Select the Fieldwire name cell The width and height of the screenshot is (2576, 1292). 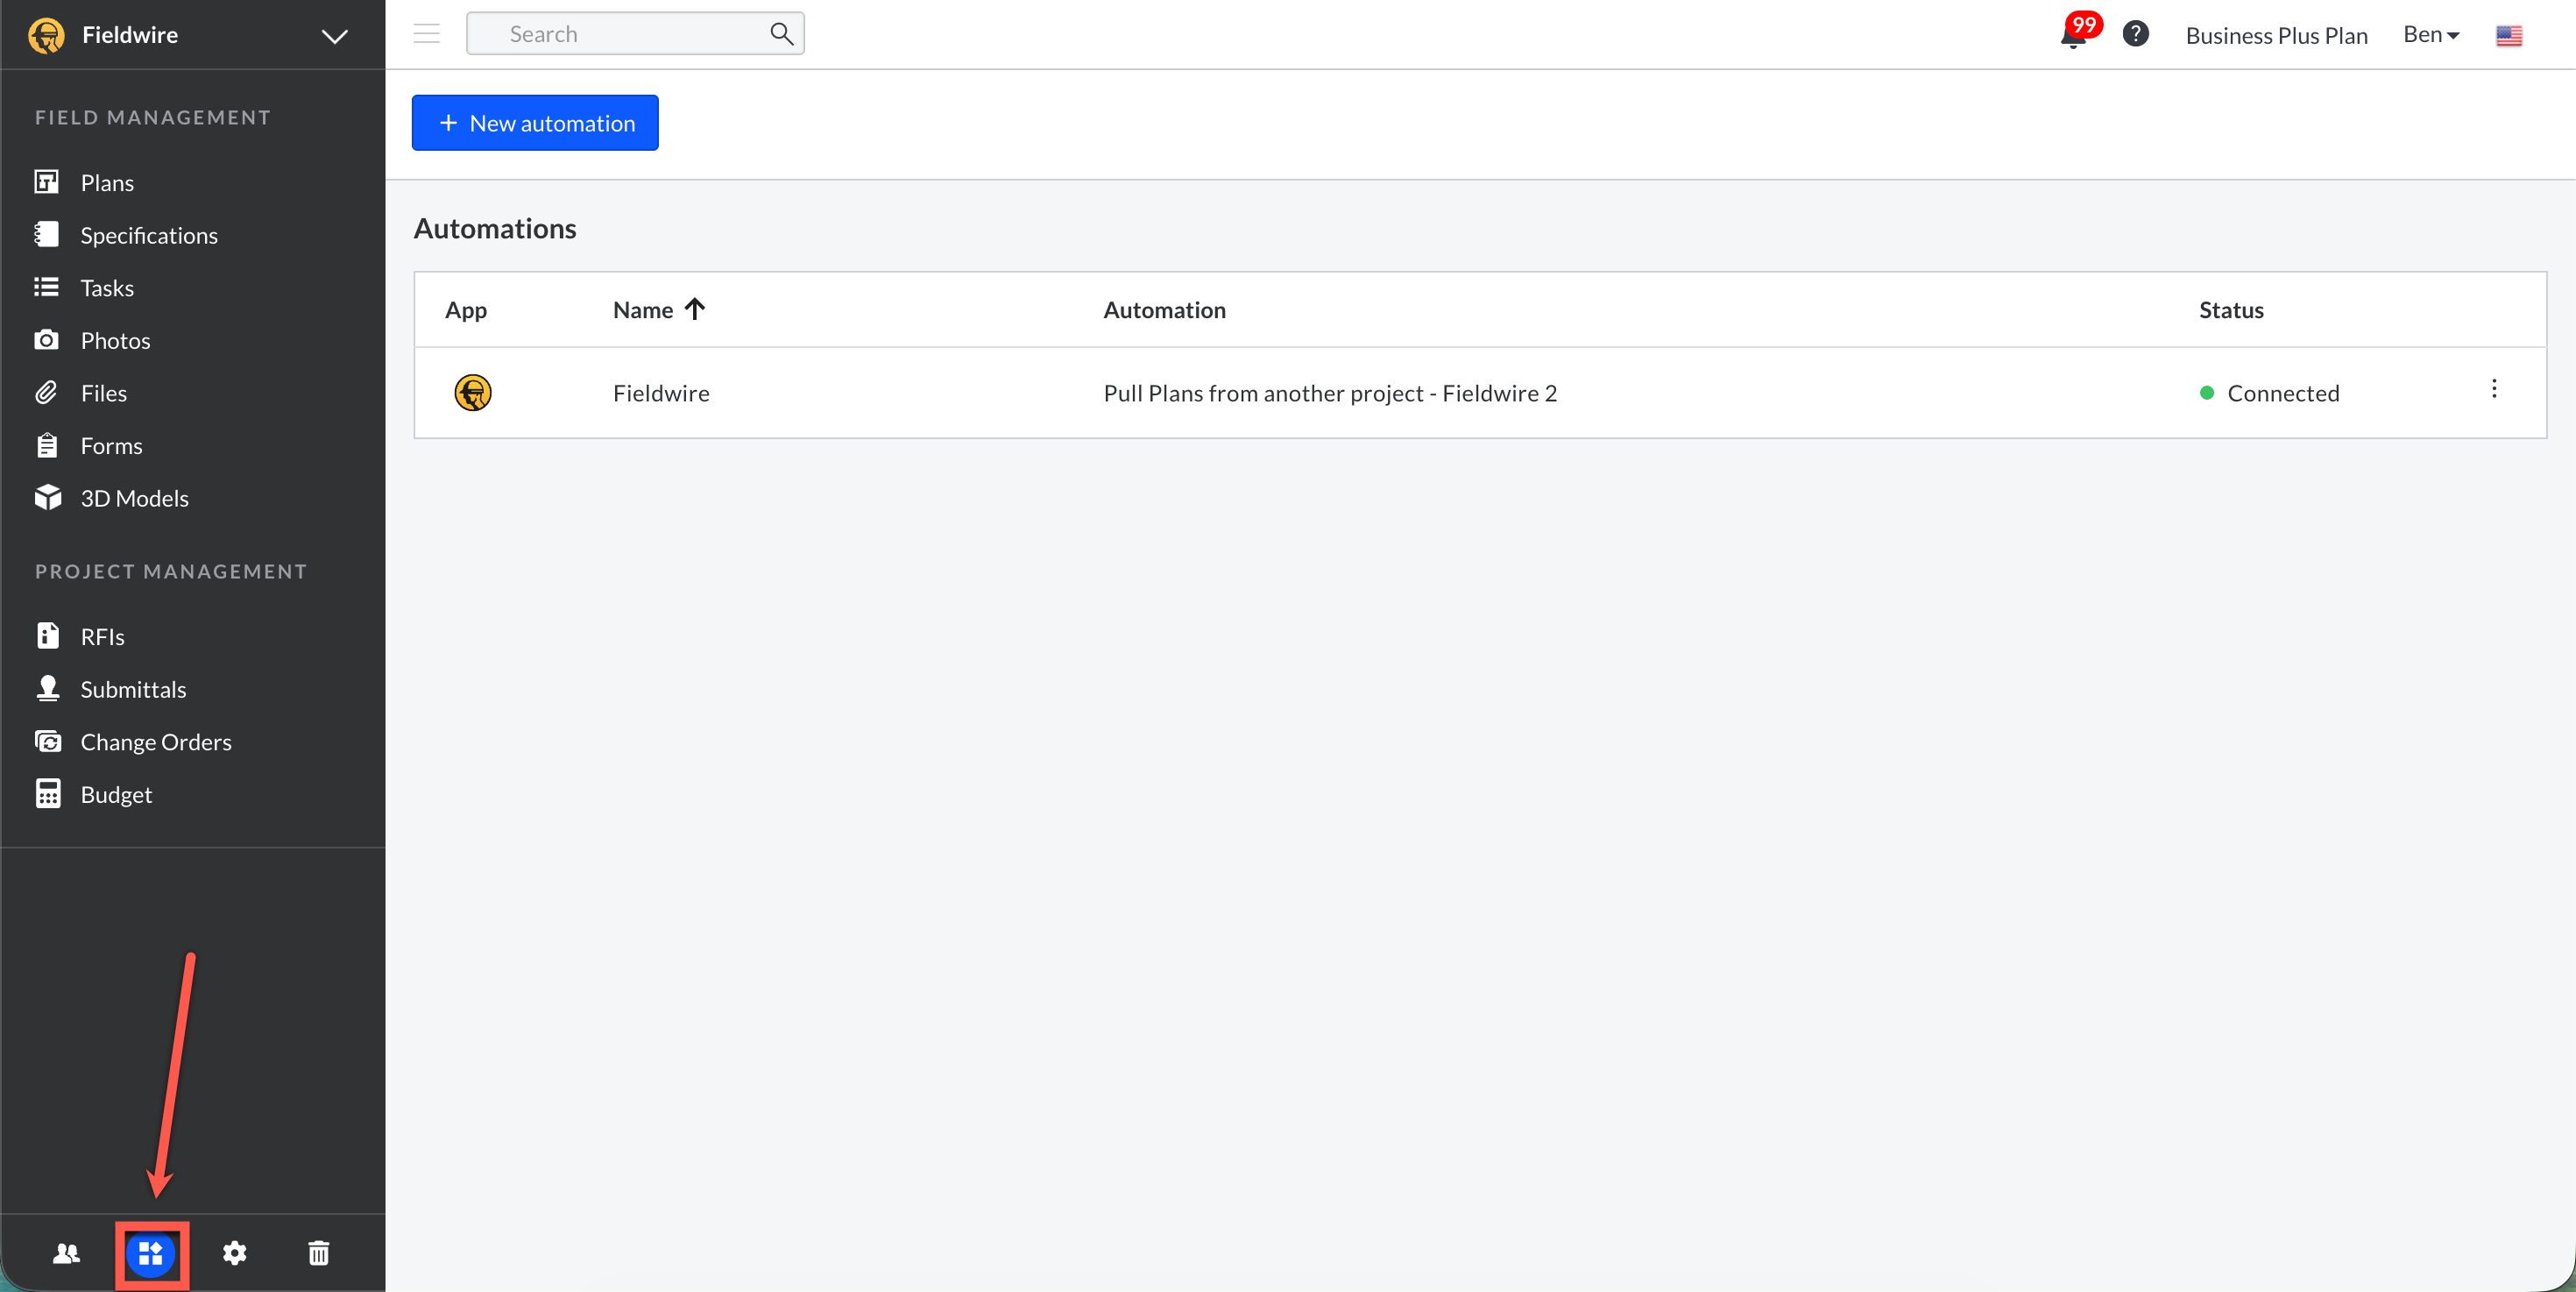pos(661,393)
